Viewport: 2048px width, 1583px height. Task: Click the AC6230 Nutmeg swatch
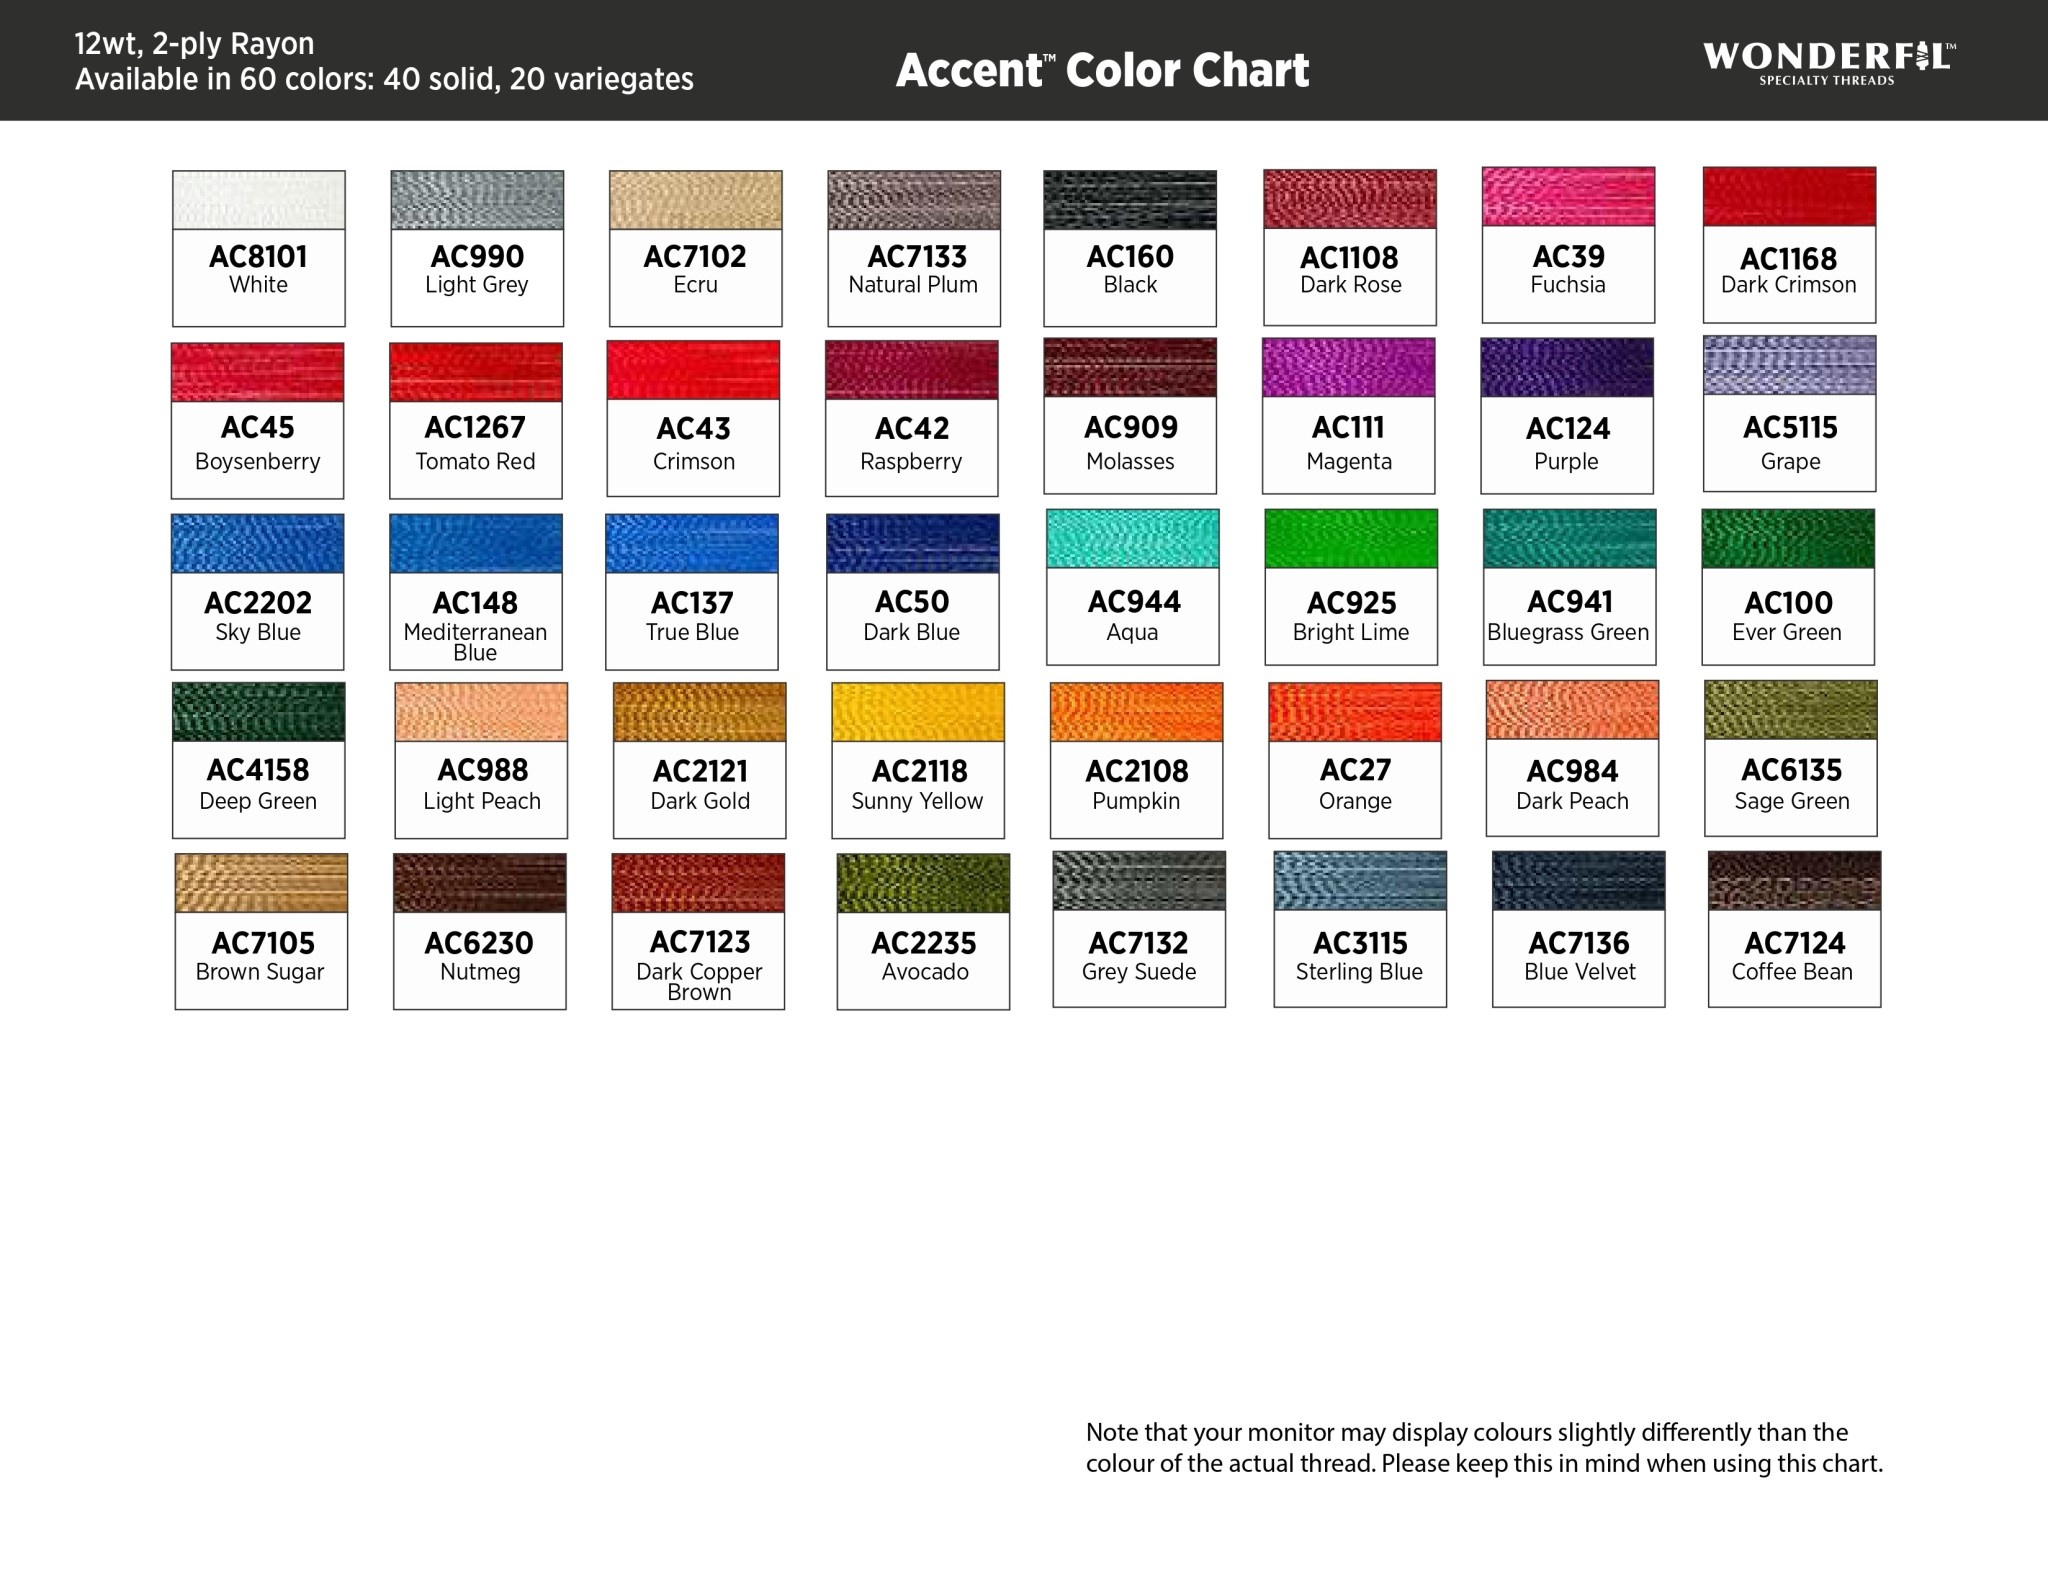(480, 932)
